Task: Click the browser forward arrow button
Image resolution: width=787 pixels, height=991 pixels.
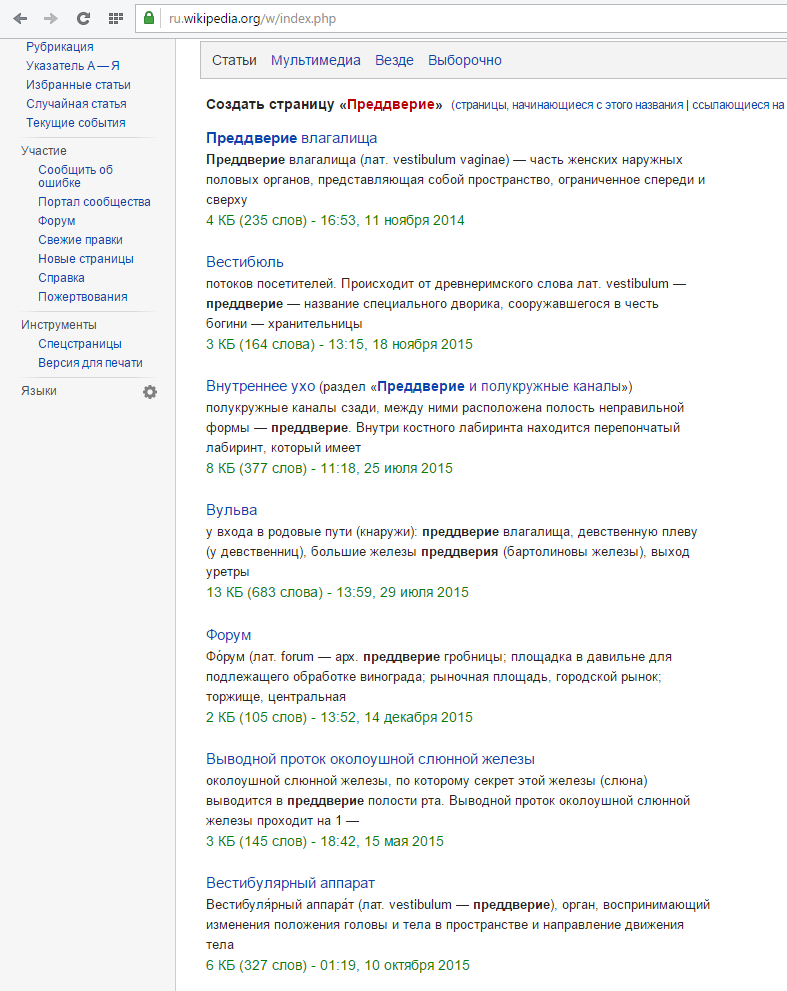Action: 51,18
